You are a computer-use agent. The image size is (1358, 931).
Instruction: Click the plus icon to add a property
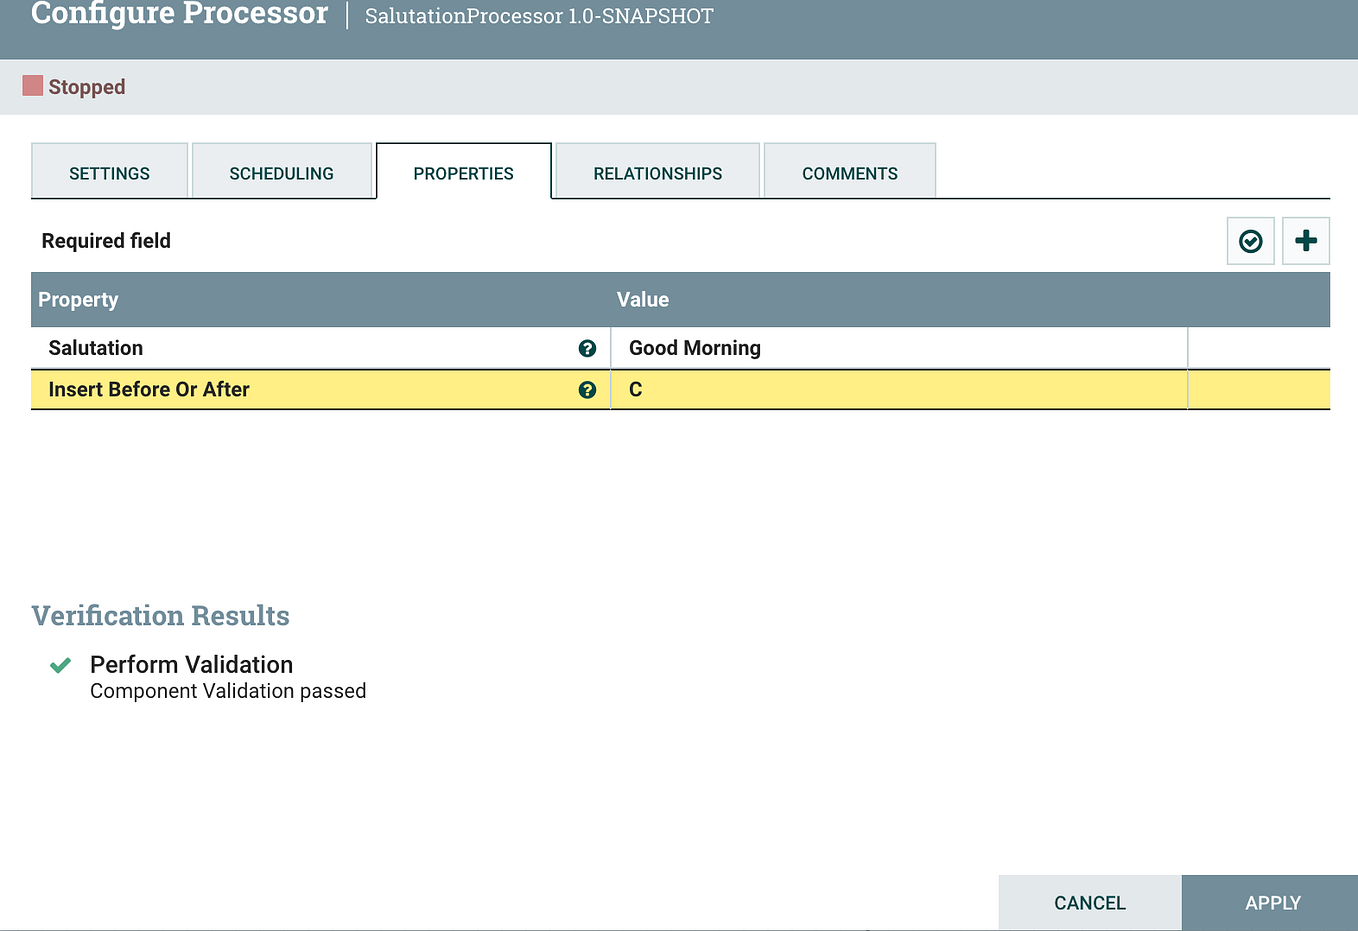coord(1305,241)
